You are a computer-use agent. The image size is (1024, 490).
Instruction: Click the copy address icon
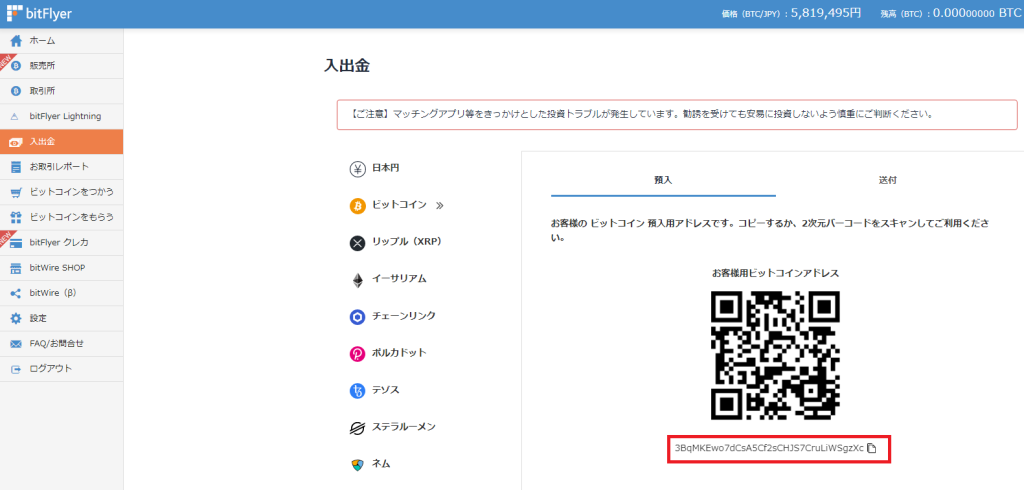tap(871, 448)
